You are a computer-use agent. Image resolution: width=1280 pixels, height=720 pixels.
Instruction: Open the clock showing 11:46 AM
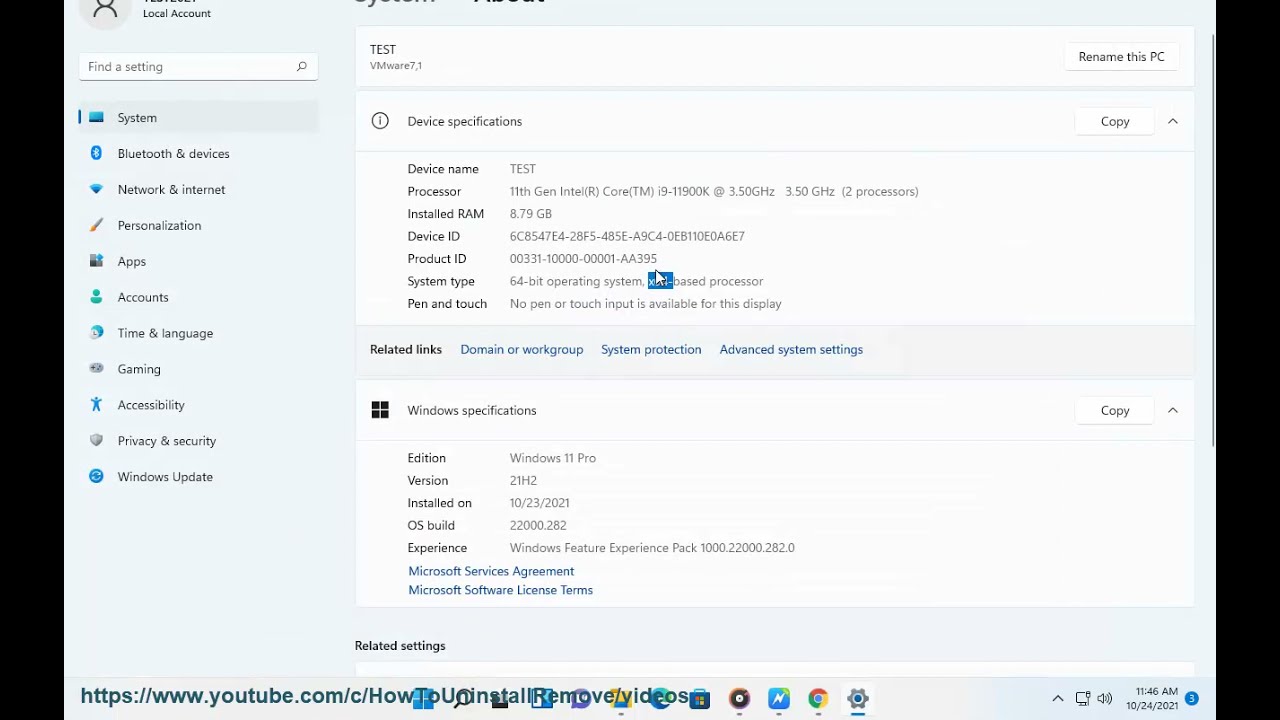pyautogui.click(x=1152, y=699)
